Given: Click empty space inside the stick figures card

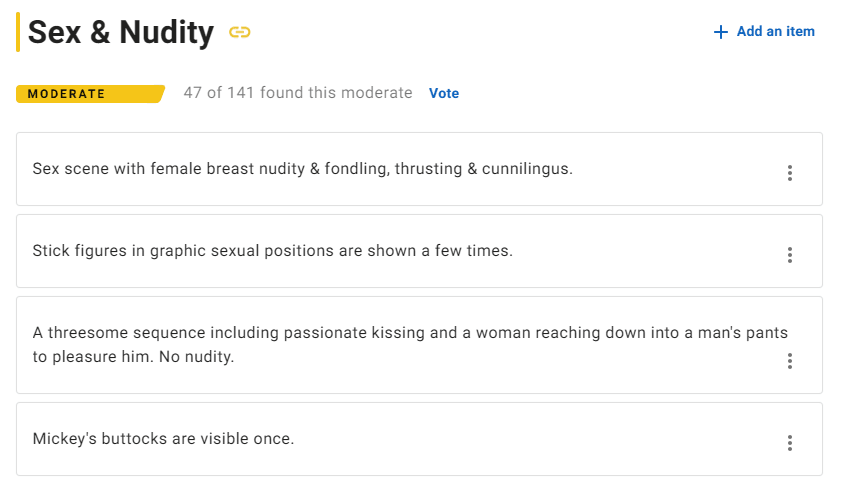Looking at the screenshot, I should (x=650, y=251).
